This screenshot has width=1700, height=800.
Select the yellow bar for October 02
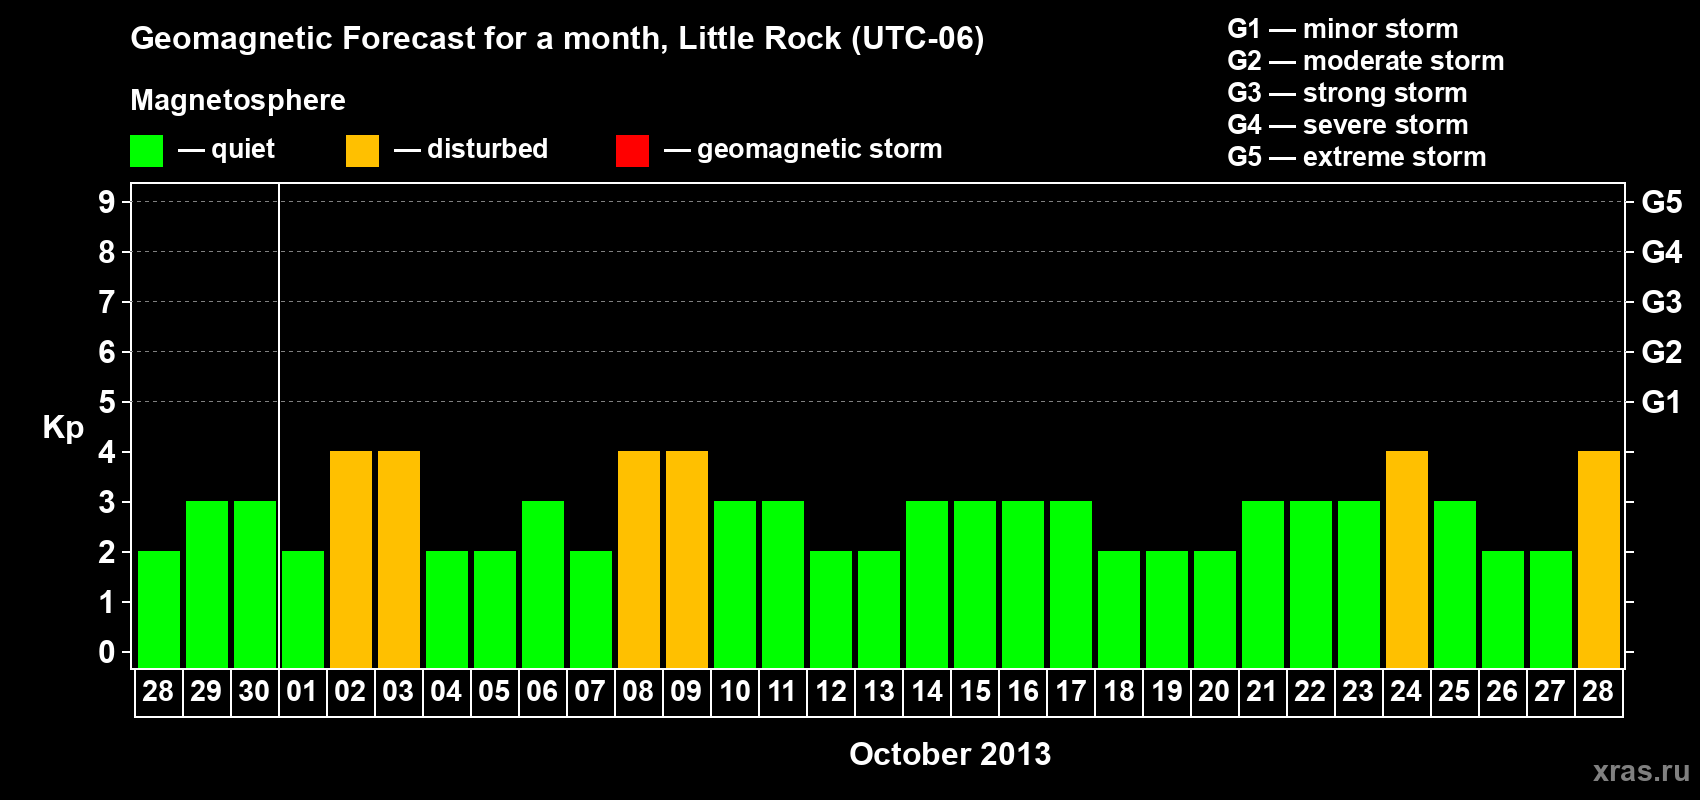(x=351, y=560)
